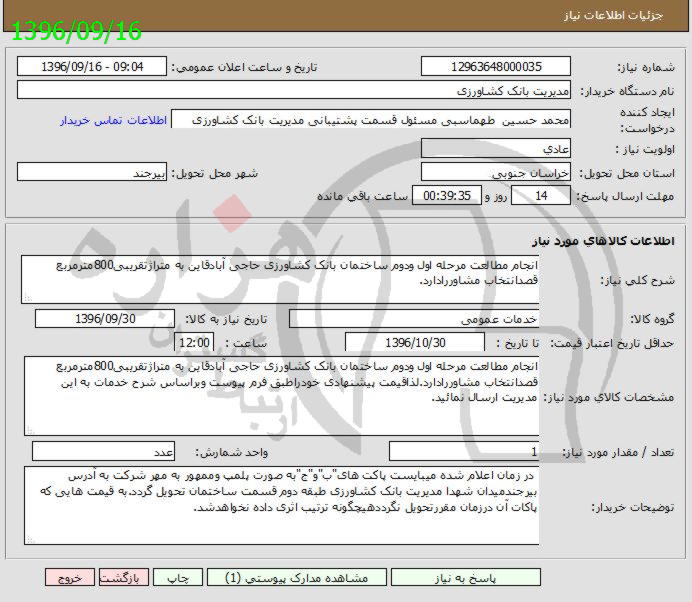Open مشاهده مدارک پیوستی (1) button
Viewport: 692px width, 602px height.
297,578
